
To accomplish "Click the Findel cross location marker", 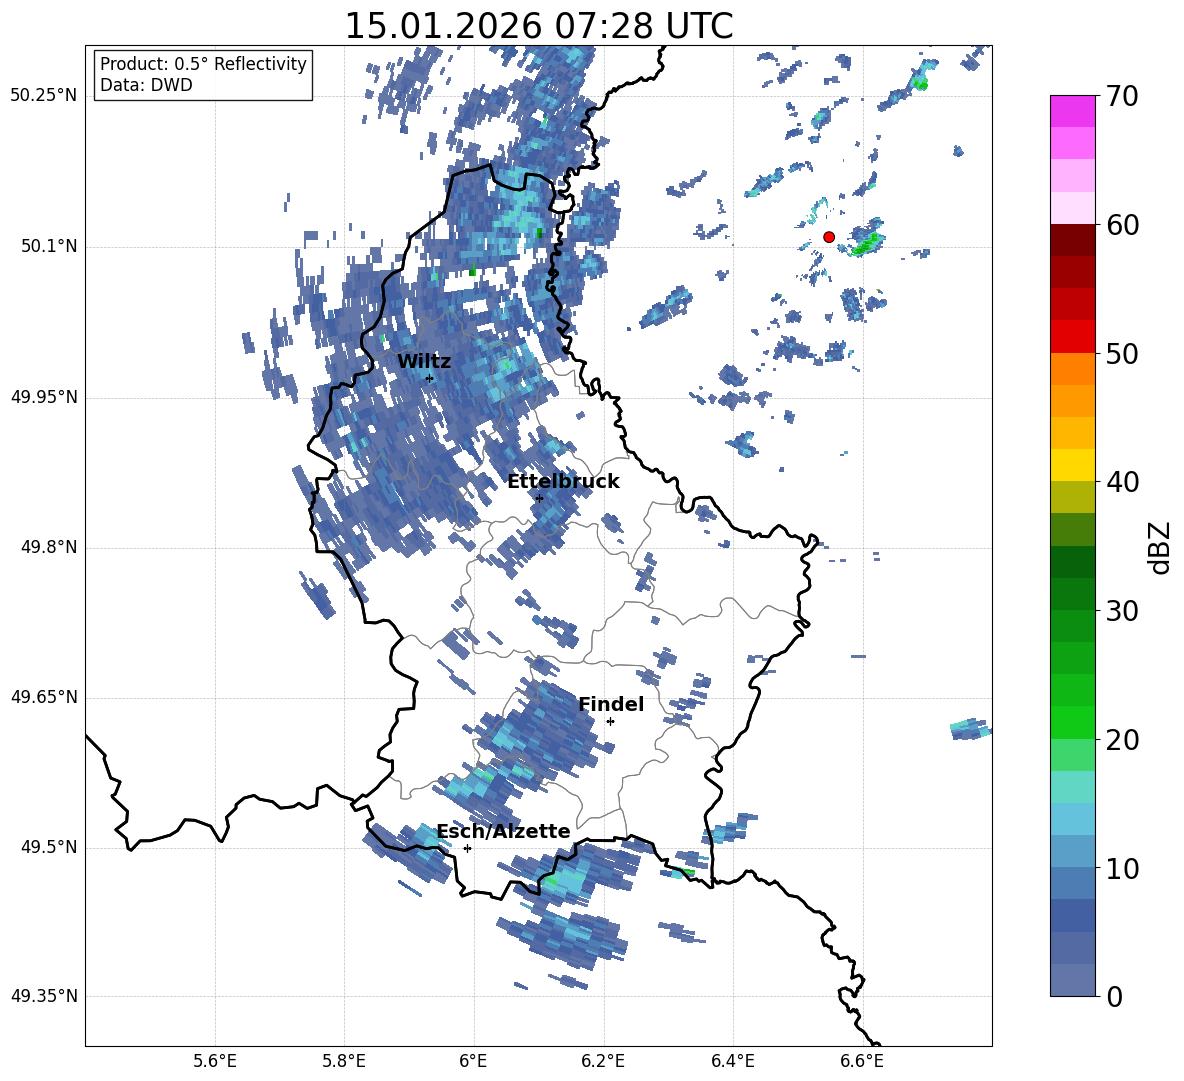I will 610,722.
